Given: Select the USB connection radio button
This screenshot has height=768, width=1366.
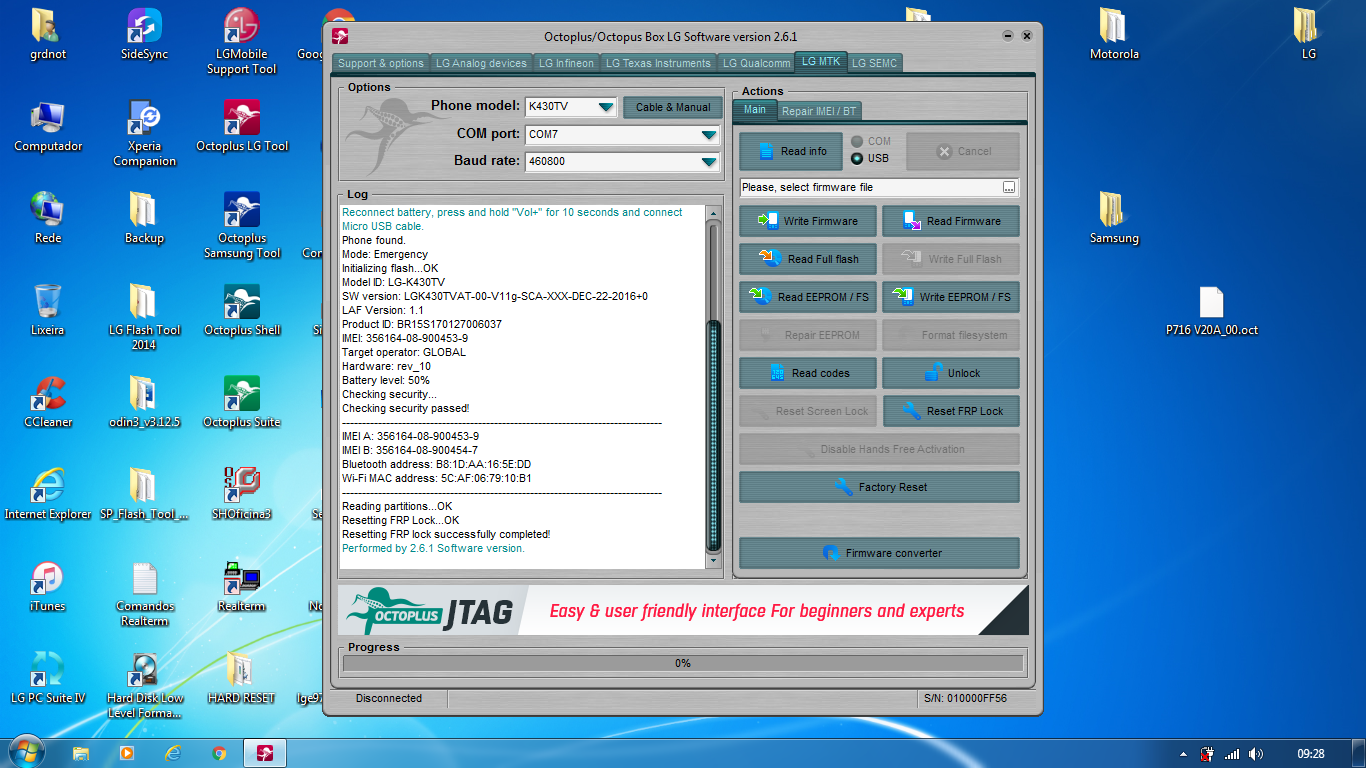Looking at the screenshot, I should tap(857, 158).
